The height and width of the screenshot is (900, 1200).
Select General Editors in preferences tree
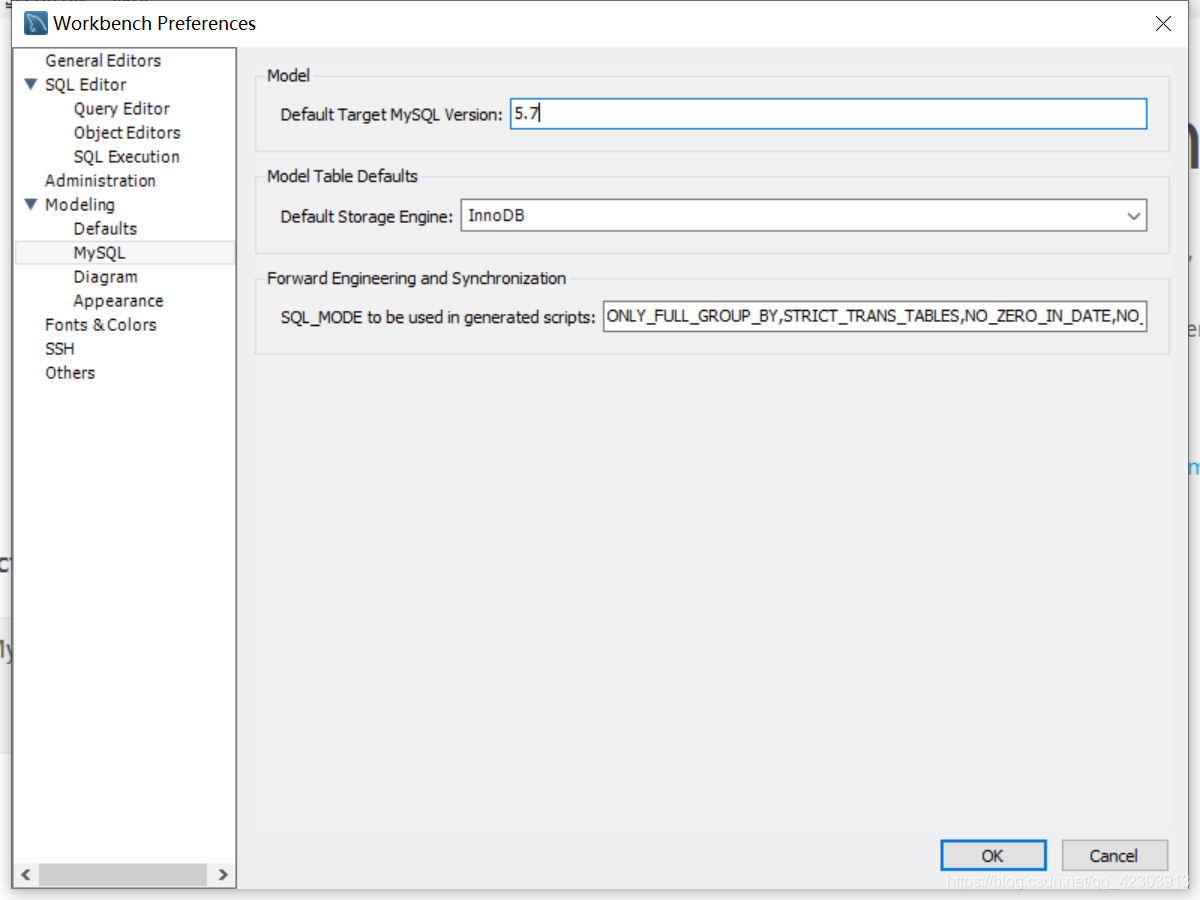(x=103, y=61)
